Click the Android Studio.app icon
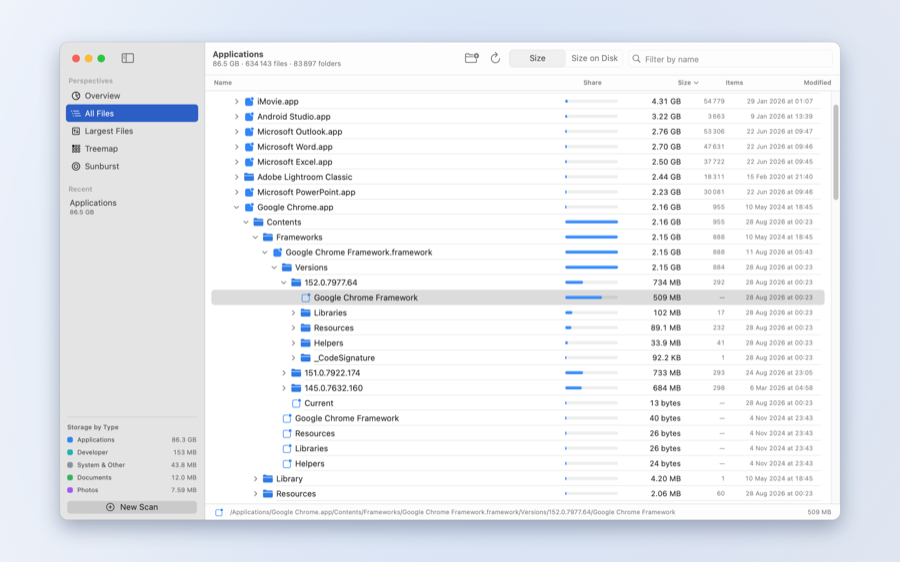This screenshot has height=562, width=900. [x=249, y=117]
